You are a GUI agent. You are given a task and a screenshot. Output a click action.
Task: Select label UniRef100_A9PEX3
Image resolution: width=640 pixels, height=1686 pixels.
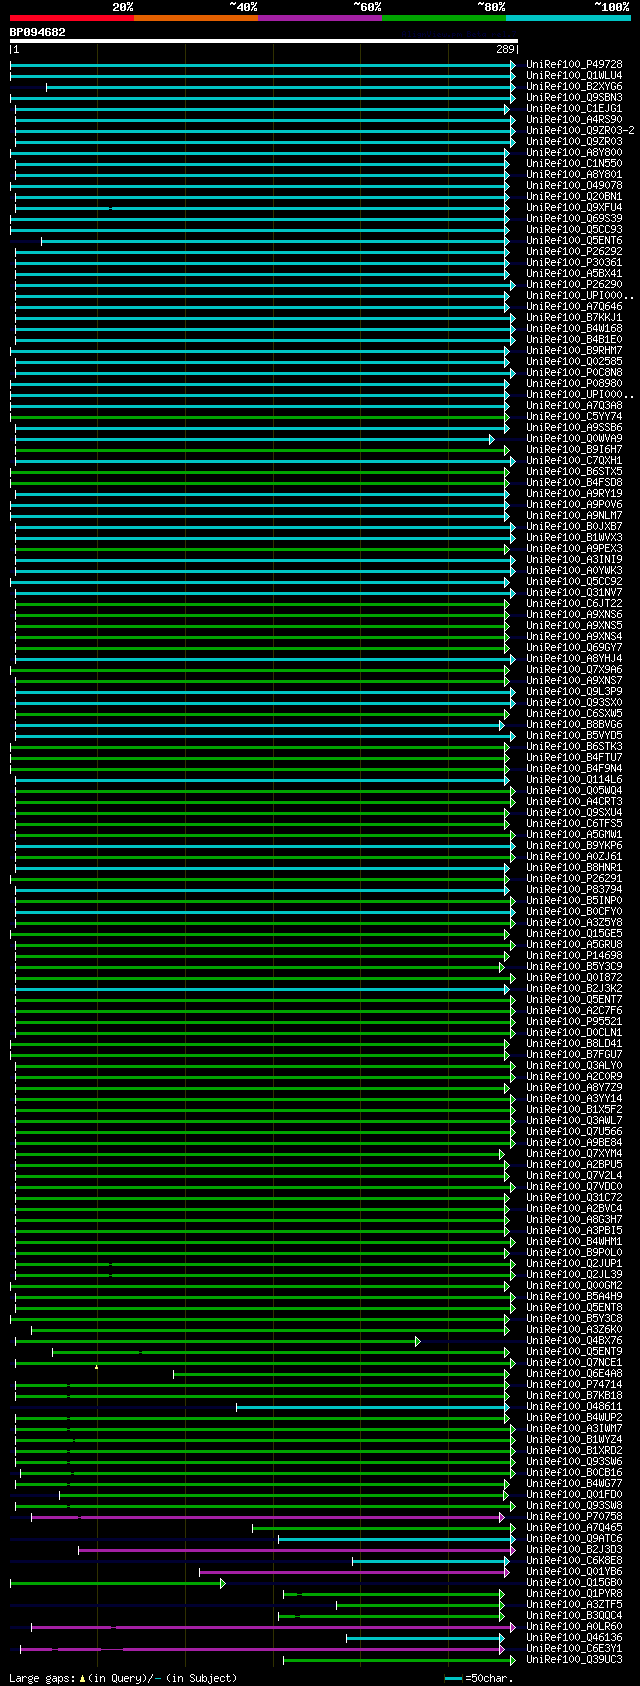[x=574, y=548]
